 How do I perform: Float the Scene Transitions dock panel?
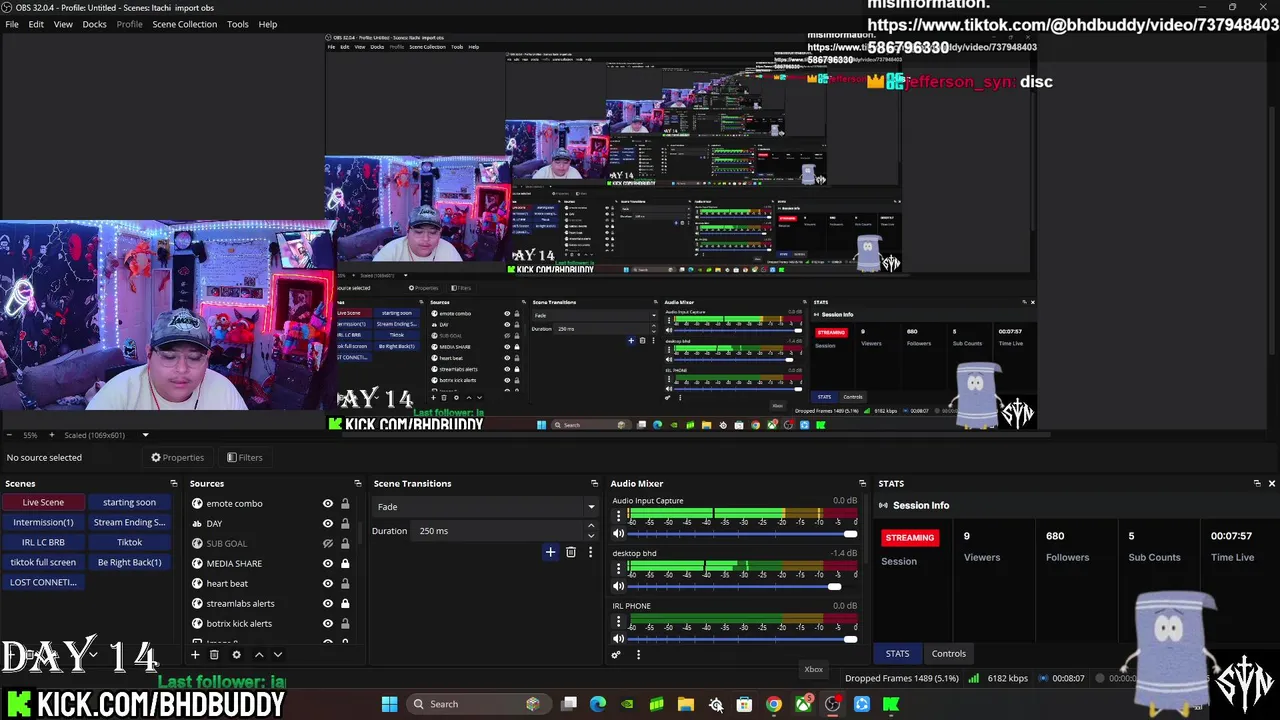pos(595,484)
